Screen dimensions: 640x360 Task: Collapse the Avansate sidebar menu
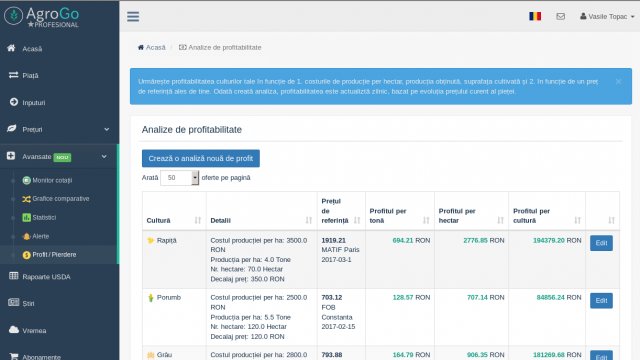click(x=59, y=156)
